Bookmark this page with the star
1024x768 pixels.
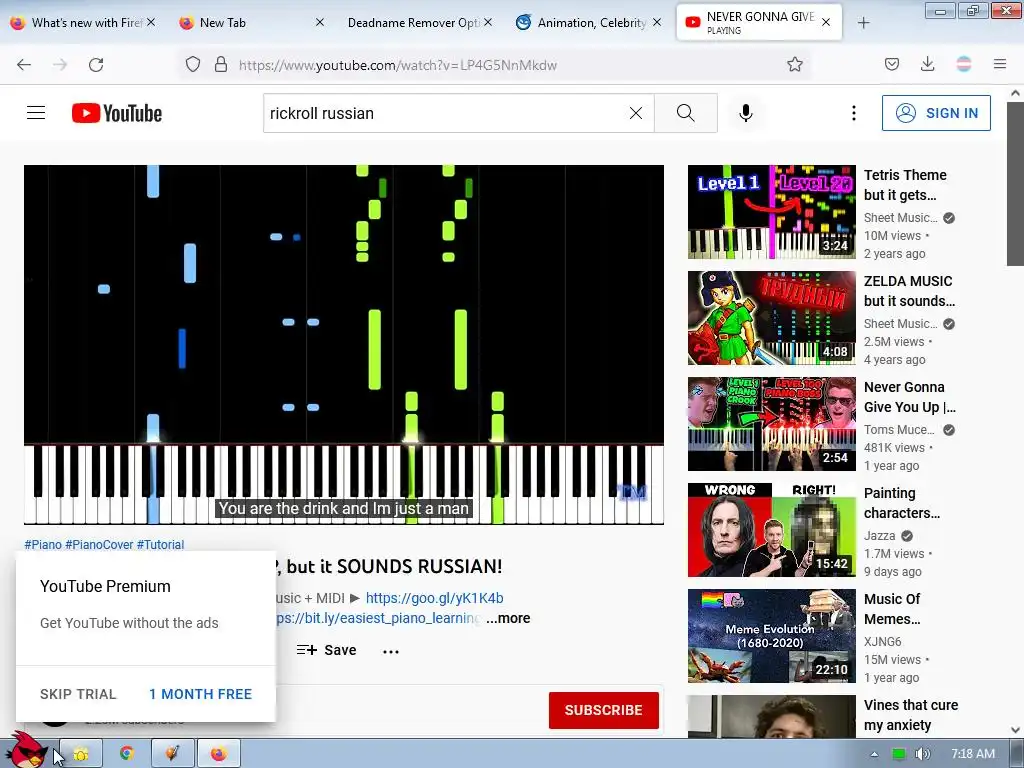(795, 64)
